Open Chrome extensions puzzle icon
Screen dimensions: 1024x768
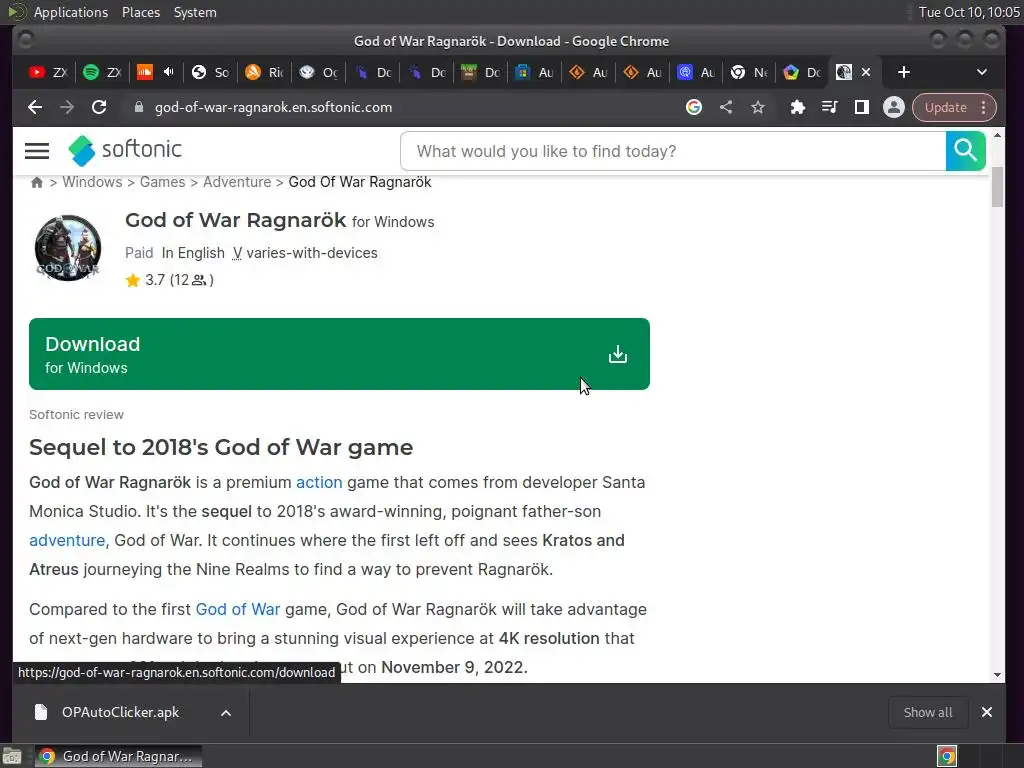(797, 108)
